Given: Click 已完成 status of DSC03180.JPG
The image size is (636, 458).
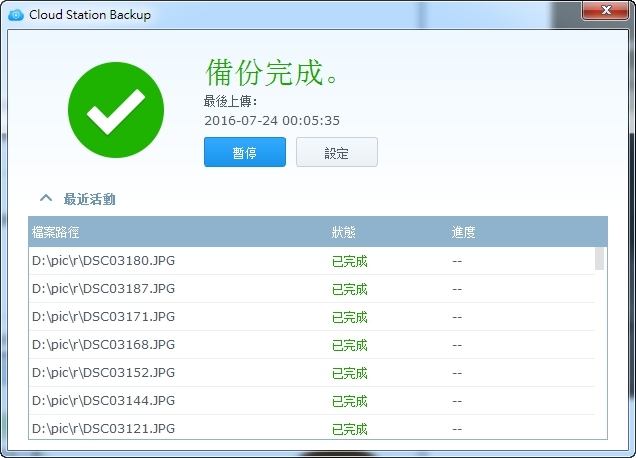Looking at the screenshot, I should pyautogui.click(x=350, y=261).
